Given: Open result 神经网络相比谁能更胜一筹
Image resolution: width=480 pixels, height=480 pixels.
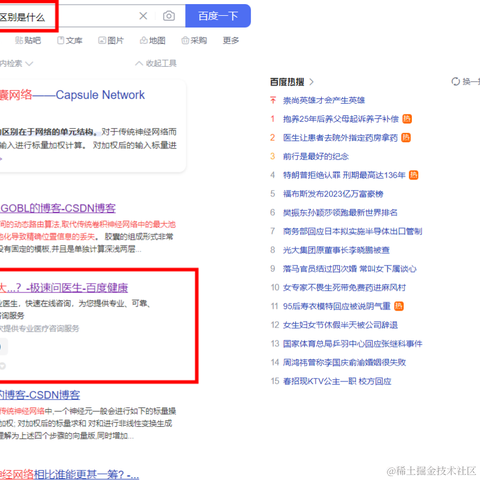Looking at the screenshot, I should pos(69,474).
